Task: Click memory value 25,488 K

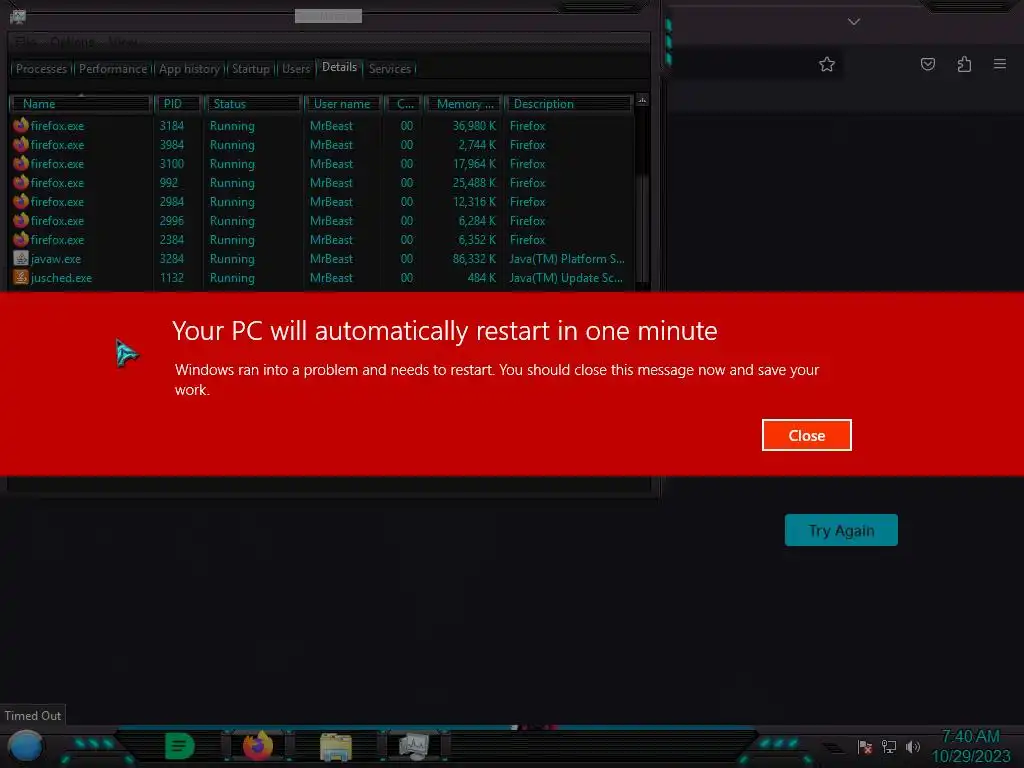Action: (x=474, y=182)
